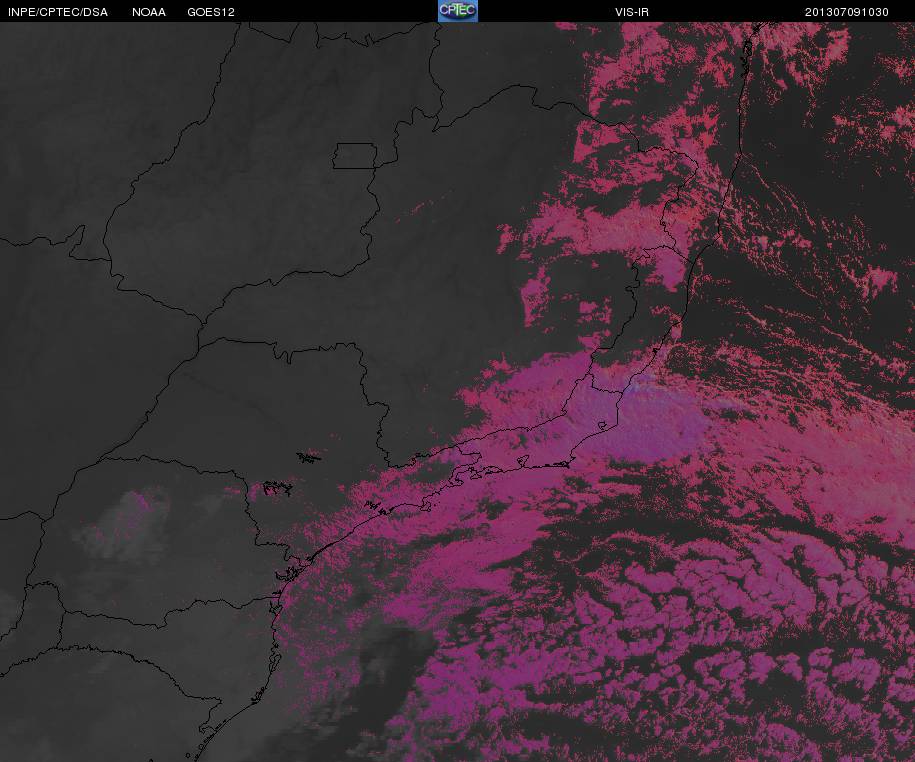Click the CPTEC logo in header
Viewport: 915px width, 762px height.
pyautogui.click(x=458, y=11)
